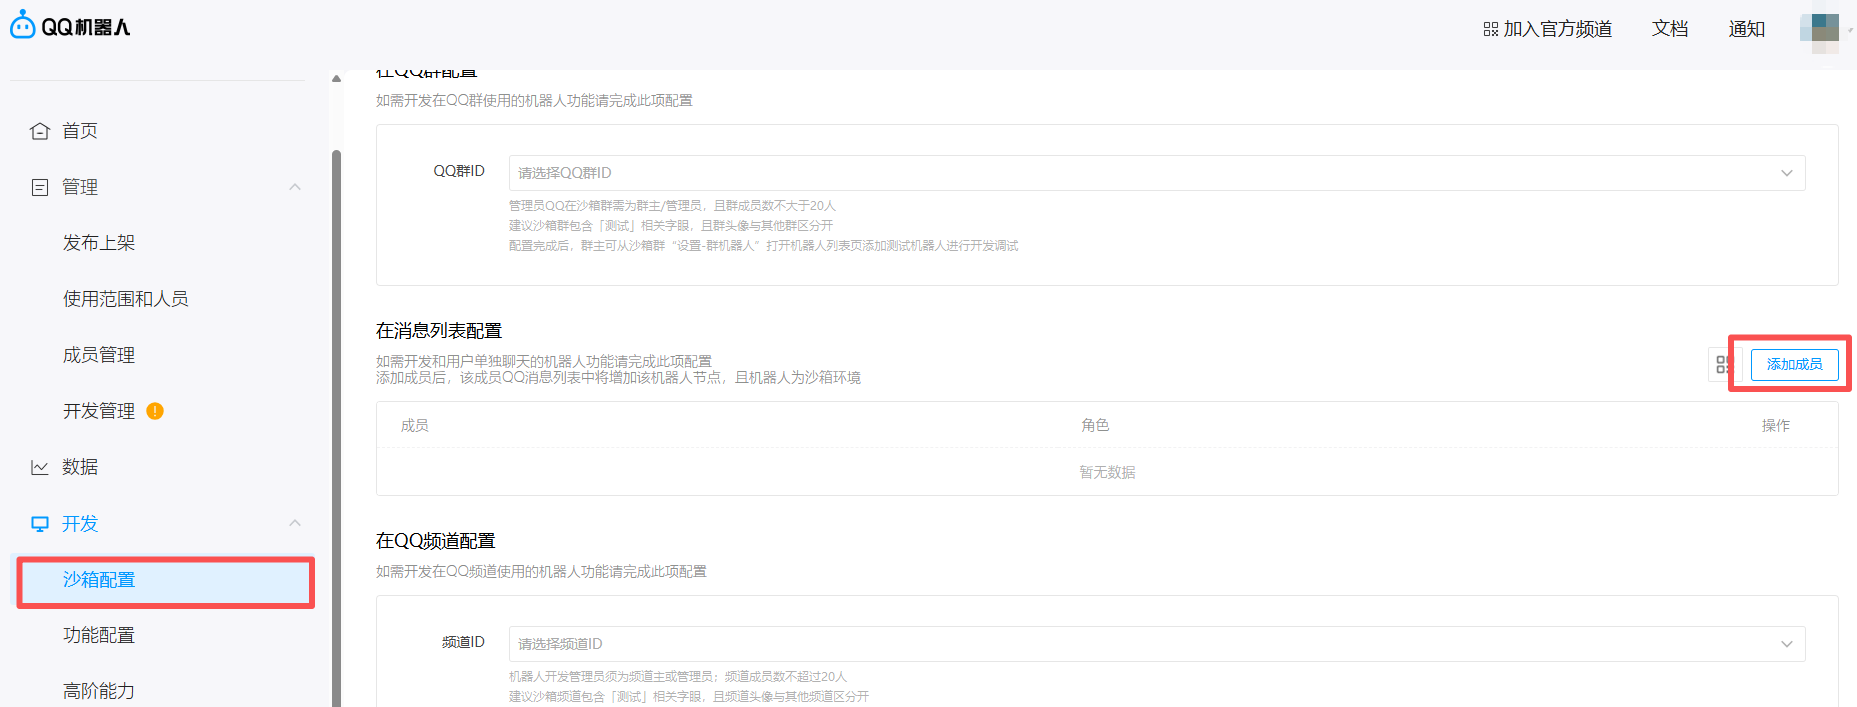Open 功能配置 menu item
Viewport: 1857px width, 707px height.
(x=99, y=635)
